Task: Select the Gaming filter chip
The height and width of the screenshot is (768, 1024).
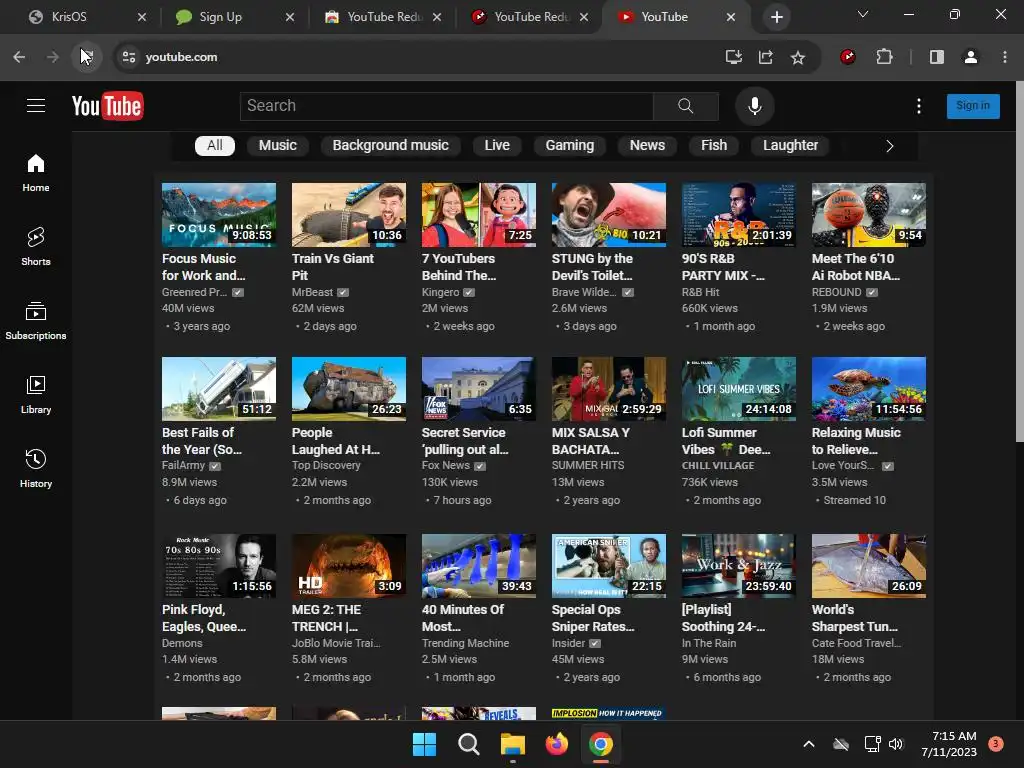Action: pos(570,146)
